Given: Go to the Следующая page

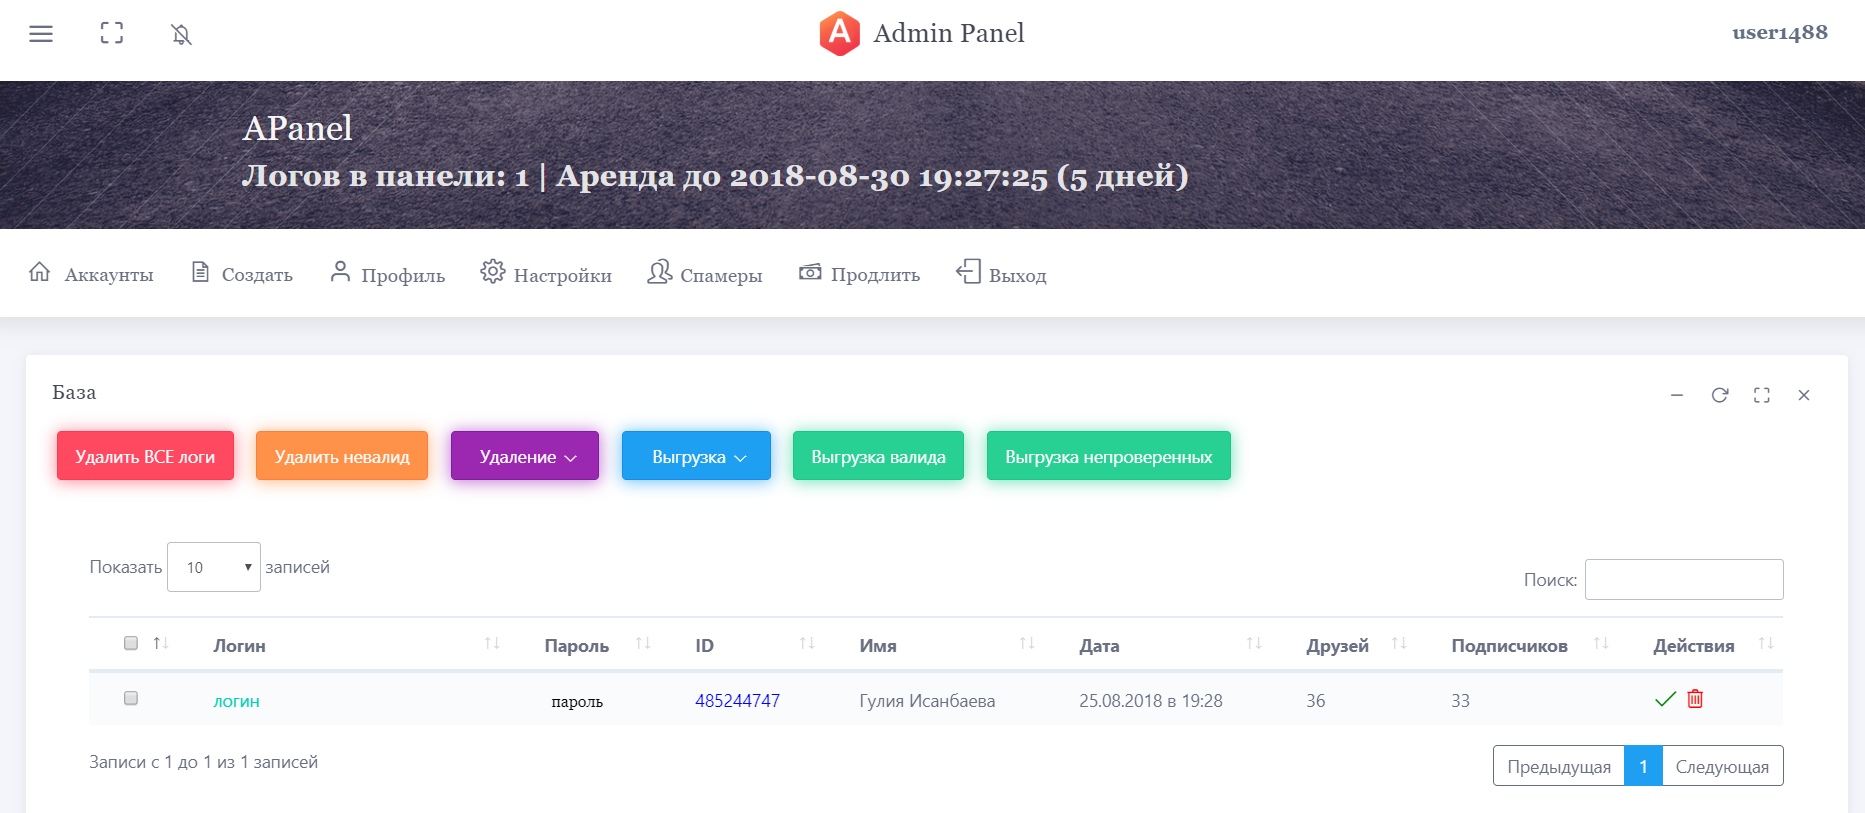Looking at the screenshot, I should 1722,766.
